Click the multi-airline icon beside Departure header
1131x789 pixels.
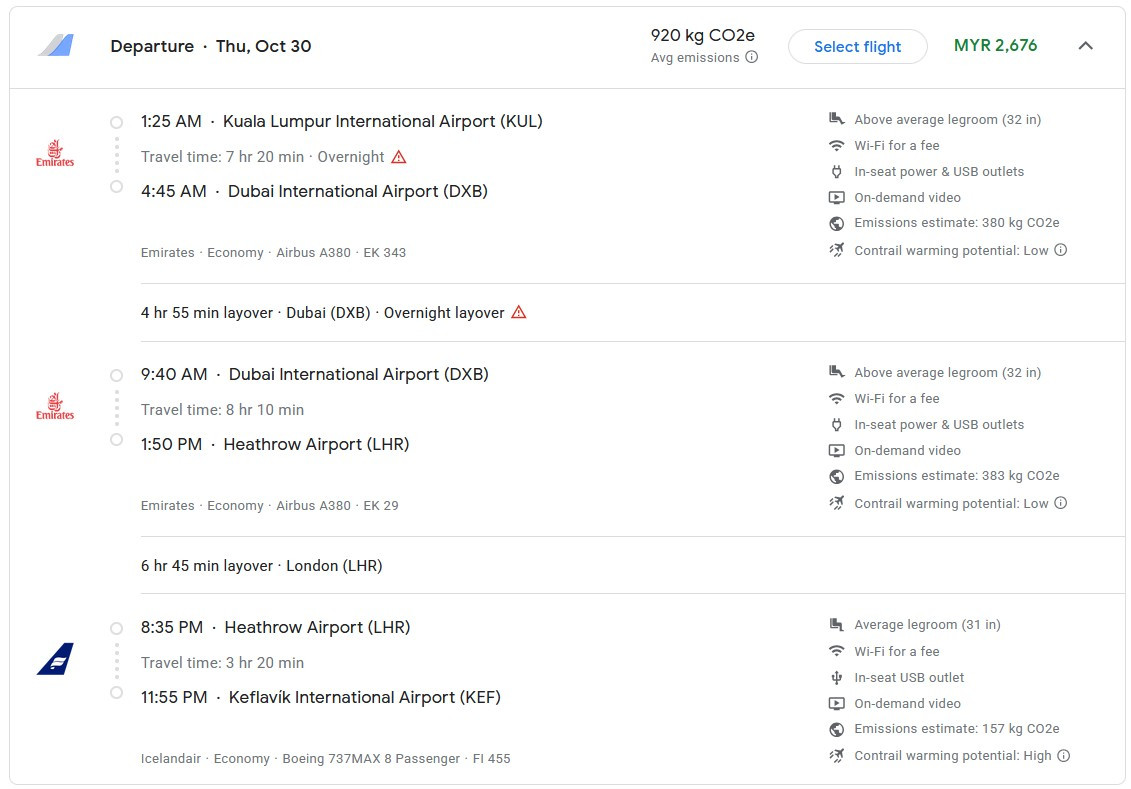click(56, 46)
